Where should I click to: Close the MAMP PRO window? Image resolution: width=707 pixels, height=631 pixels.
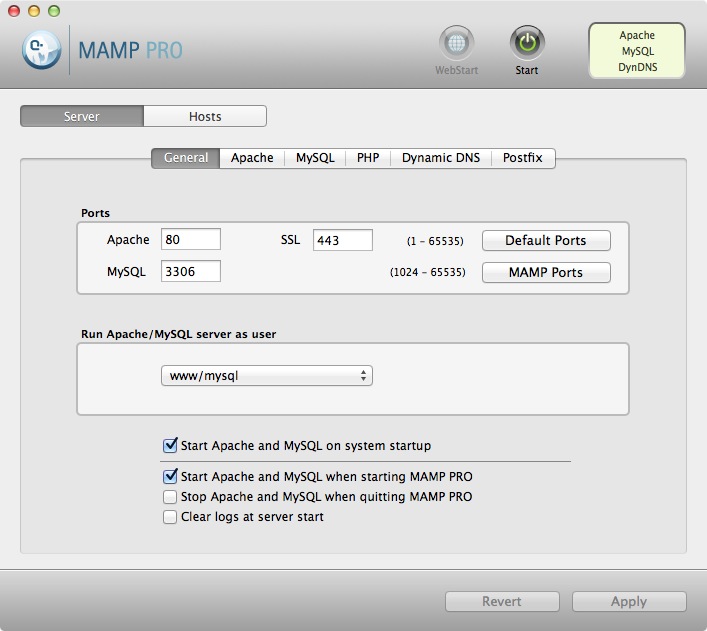14,11
